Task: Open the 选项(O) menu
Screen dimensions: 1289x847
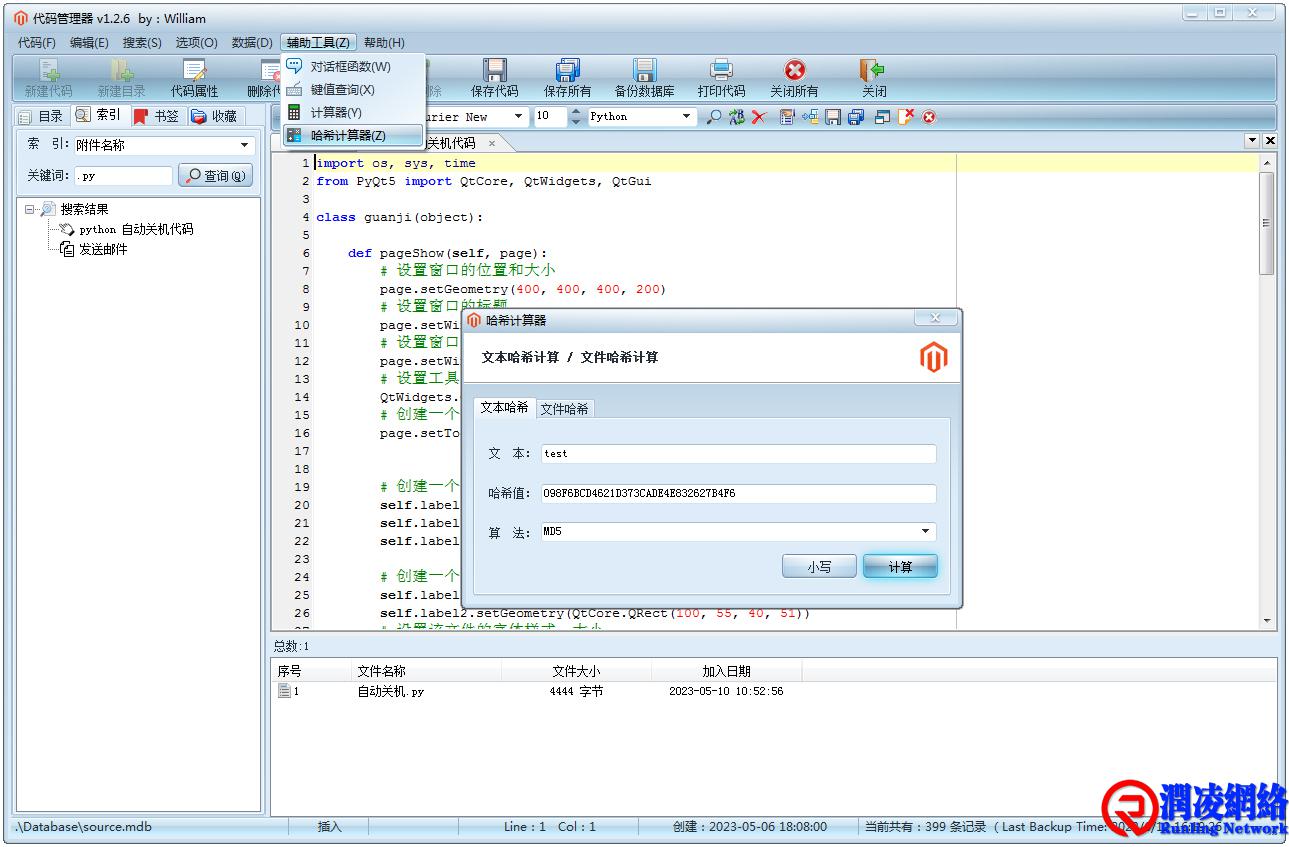Action: pos(196,42)
